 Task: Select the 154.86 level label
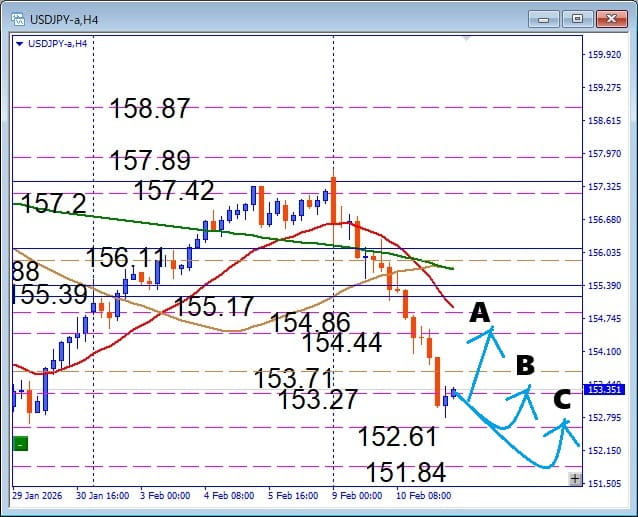pos(310,323)
